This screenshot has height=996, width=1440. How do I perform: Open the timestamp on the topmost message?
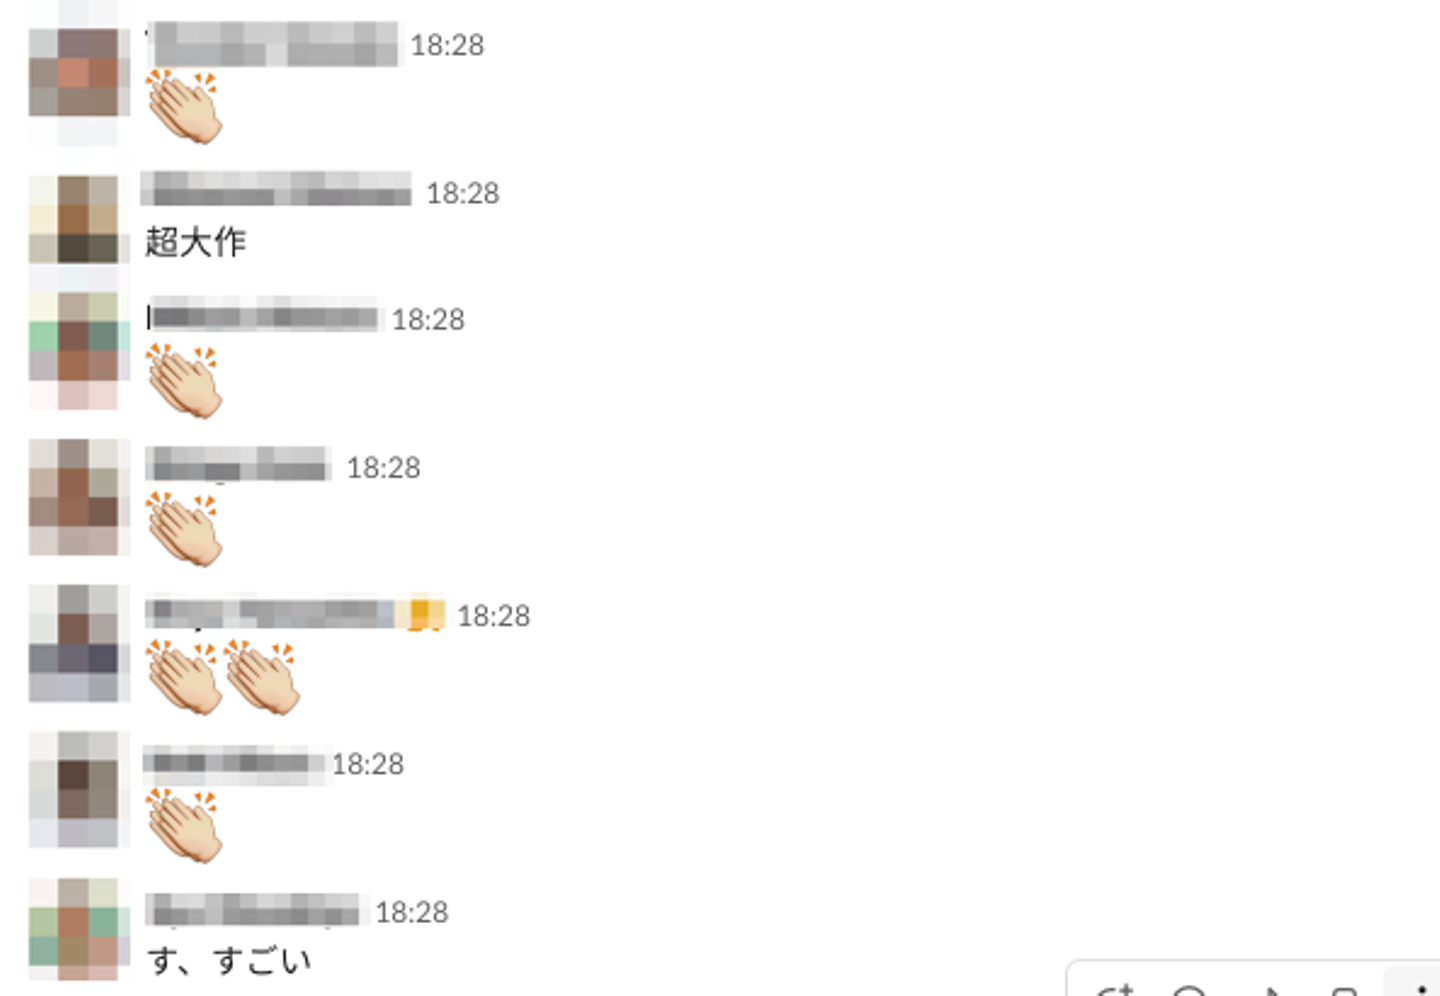[447, 45]
